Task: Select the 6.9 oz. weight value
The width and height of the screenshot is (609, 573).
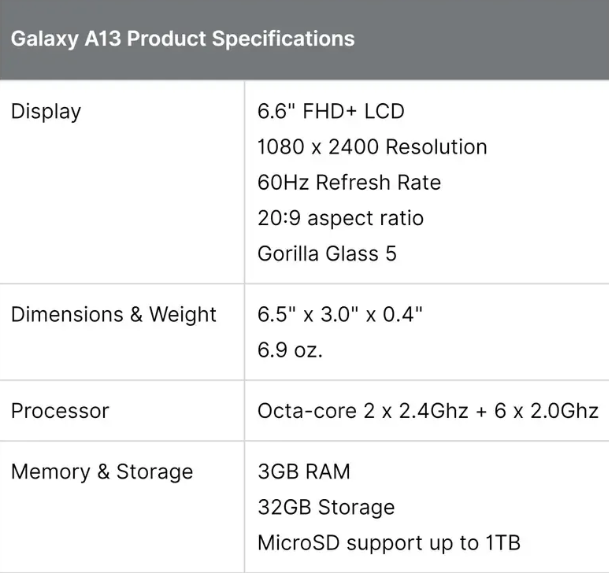Action: 290,350
